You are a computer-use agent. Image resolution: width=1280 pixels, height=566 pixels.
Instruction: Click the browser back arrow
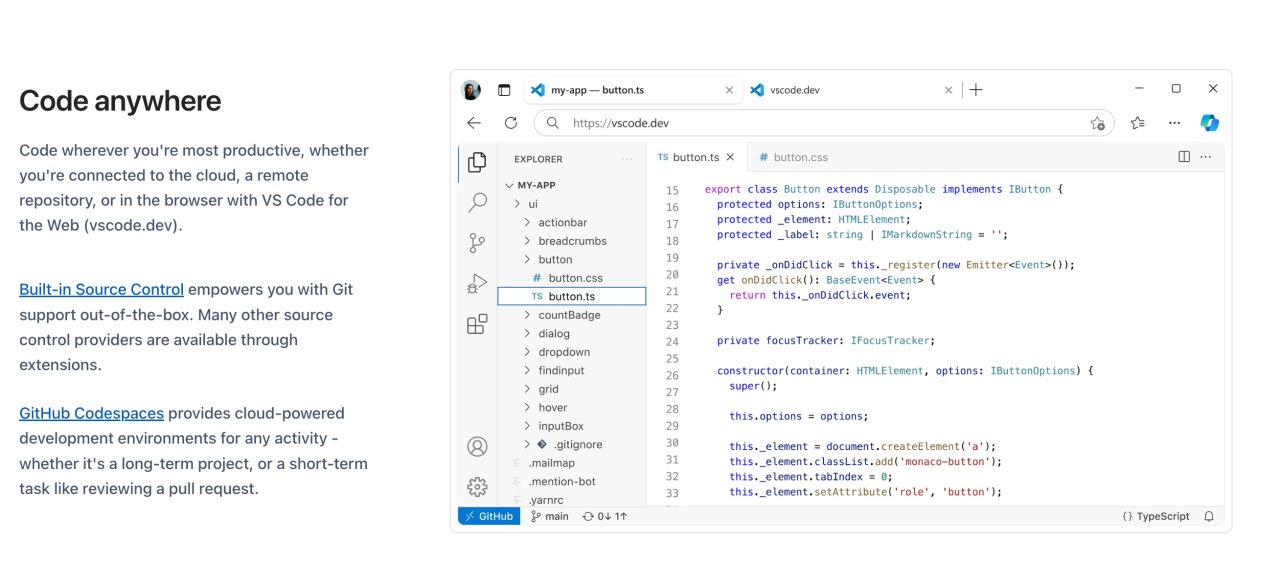474,123
